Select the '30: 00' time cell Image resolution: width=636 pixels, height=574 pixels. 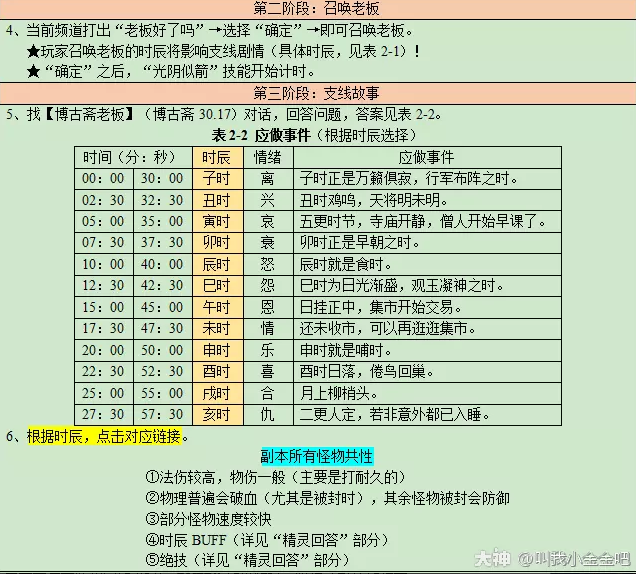click(162, 179)
